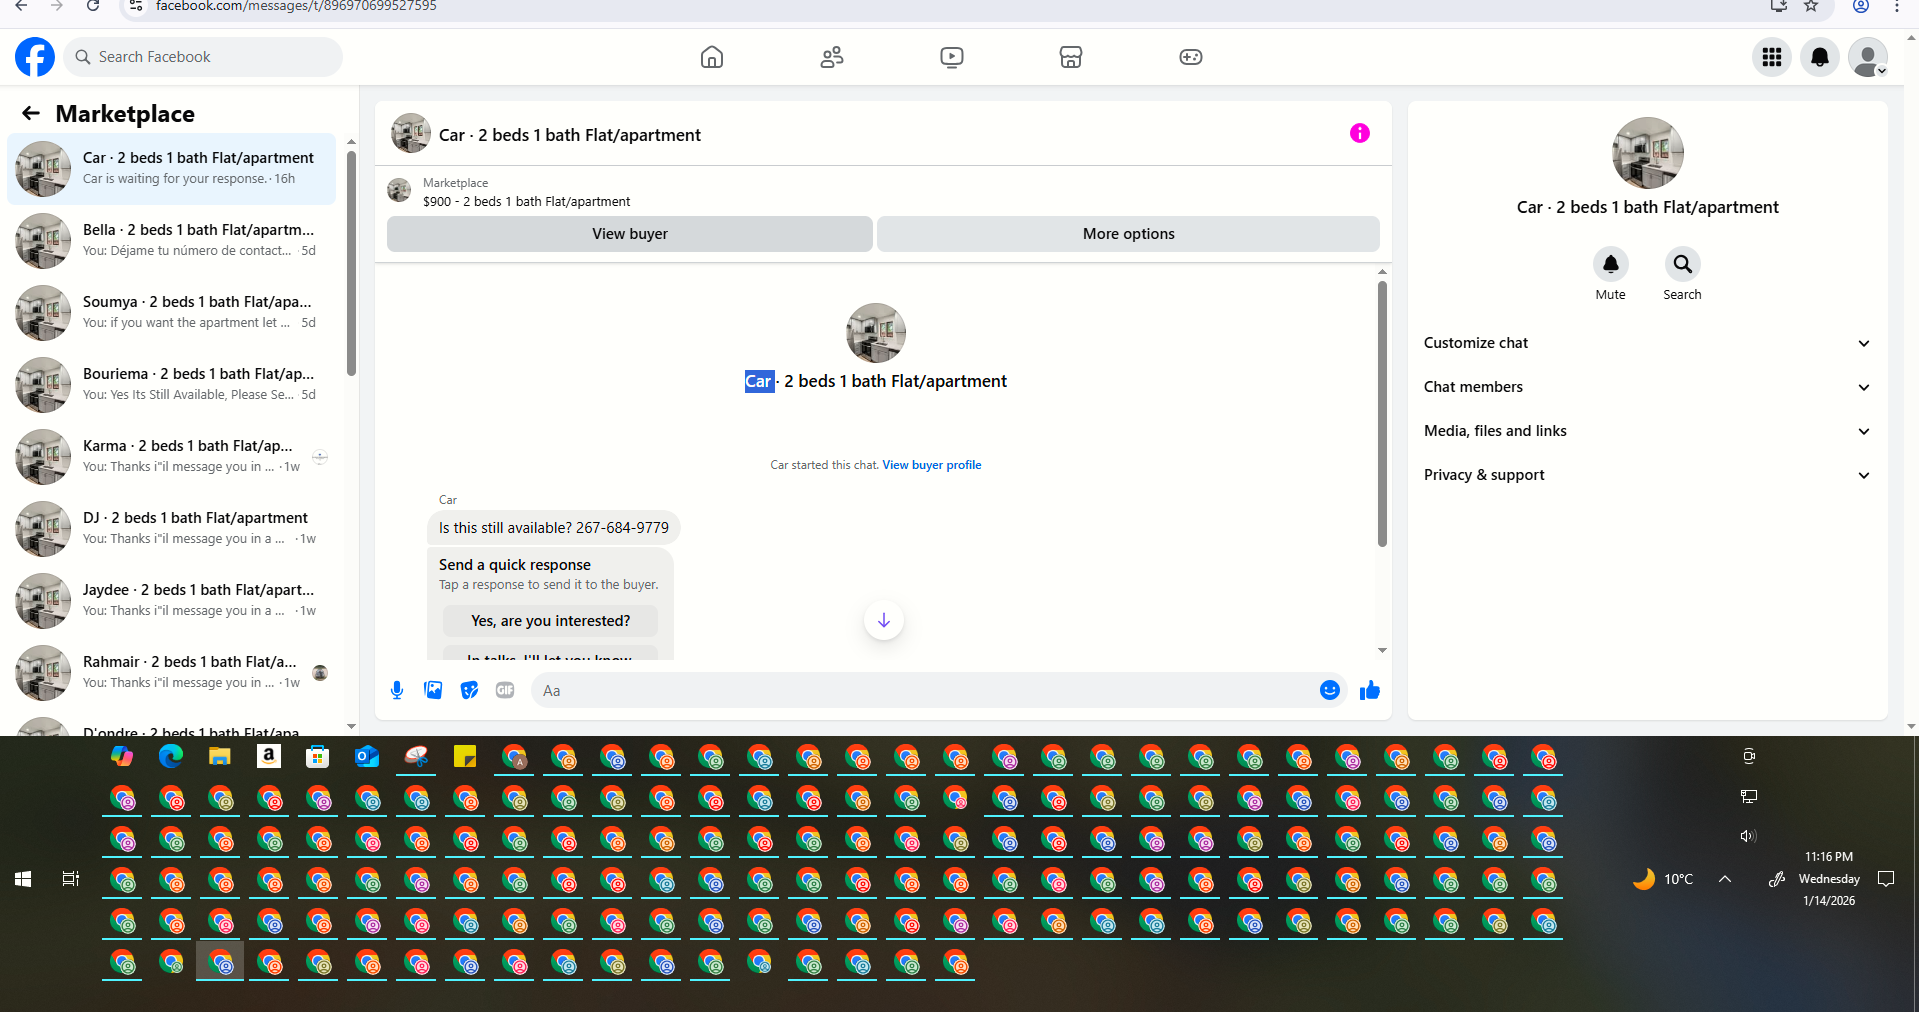This screenshot has width=1919, height=1012.
Task: Open the conversation information icon
Action: [1360, 133]
